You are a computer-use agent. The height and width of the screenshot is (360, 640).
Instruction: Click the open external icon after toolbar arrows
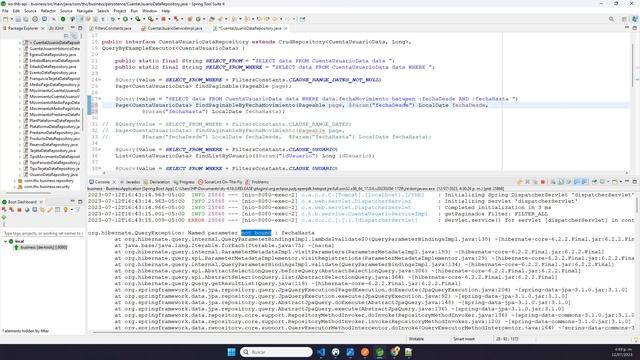(x=302, y=19)
